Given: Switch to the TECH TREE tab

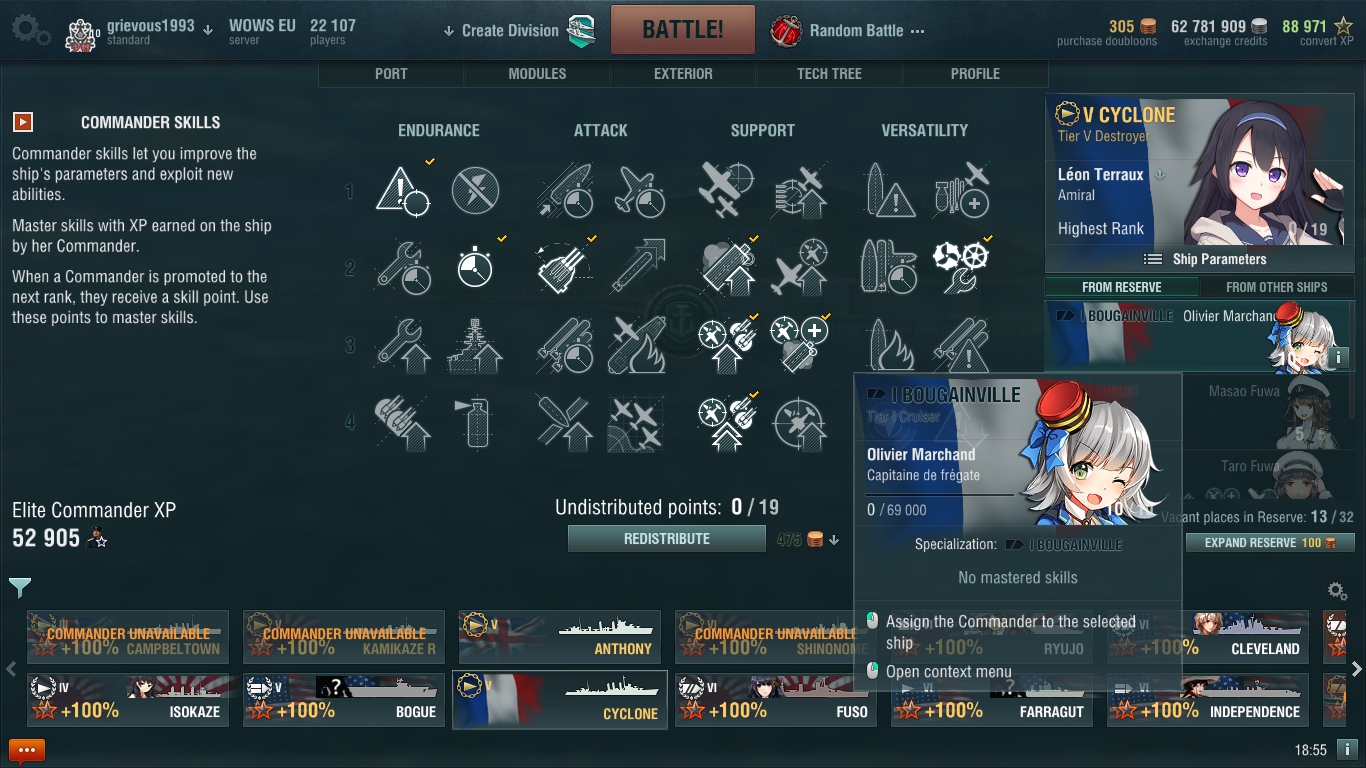Looking at the screenshot, I should tap(829, 73).
